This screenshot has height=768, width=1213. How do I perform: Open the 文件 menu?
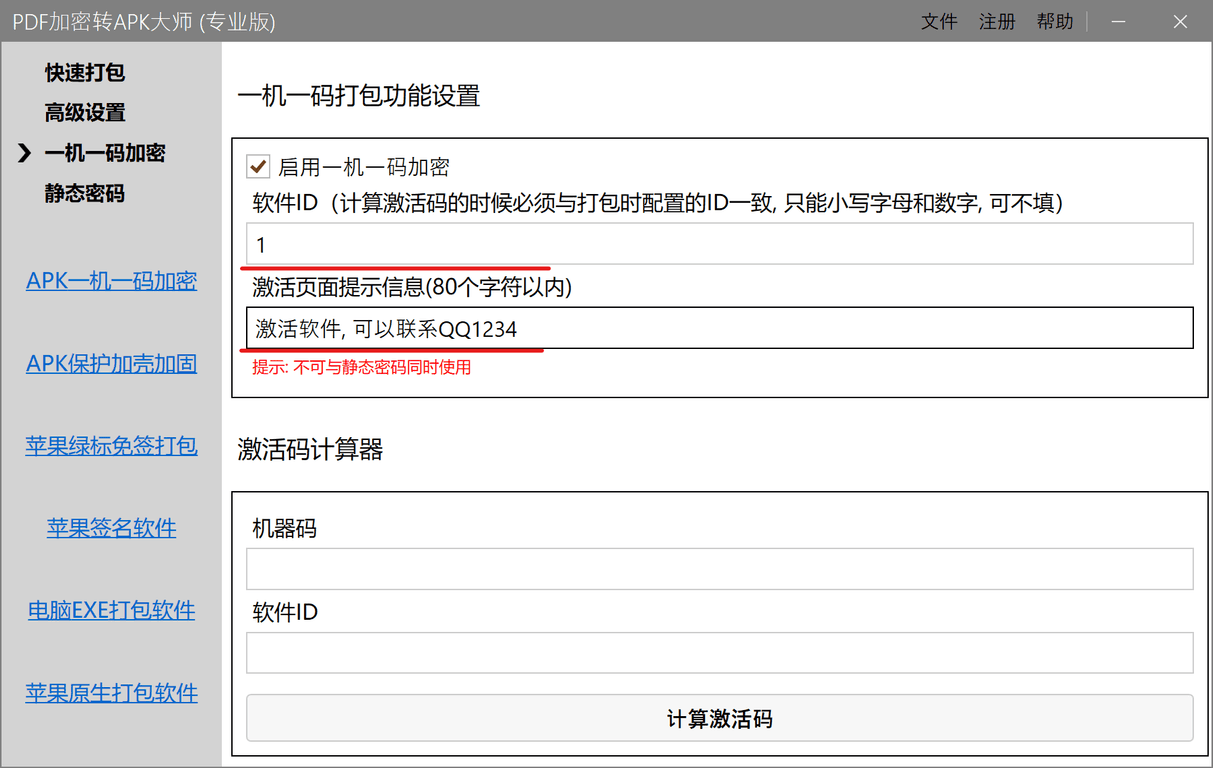(x=939, y=21)
